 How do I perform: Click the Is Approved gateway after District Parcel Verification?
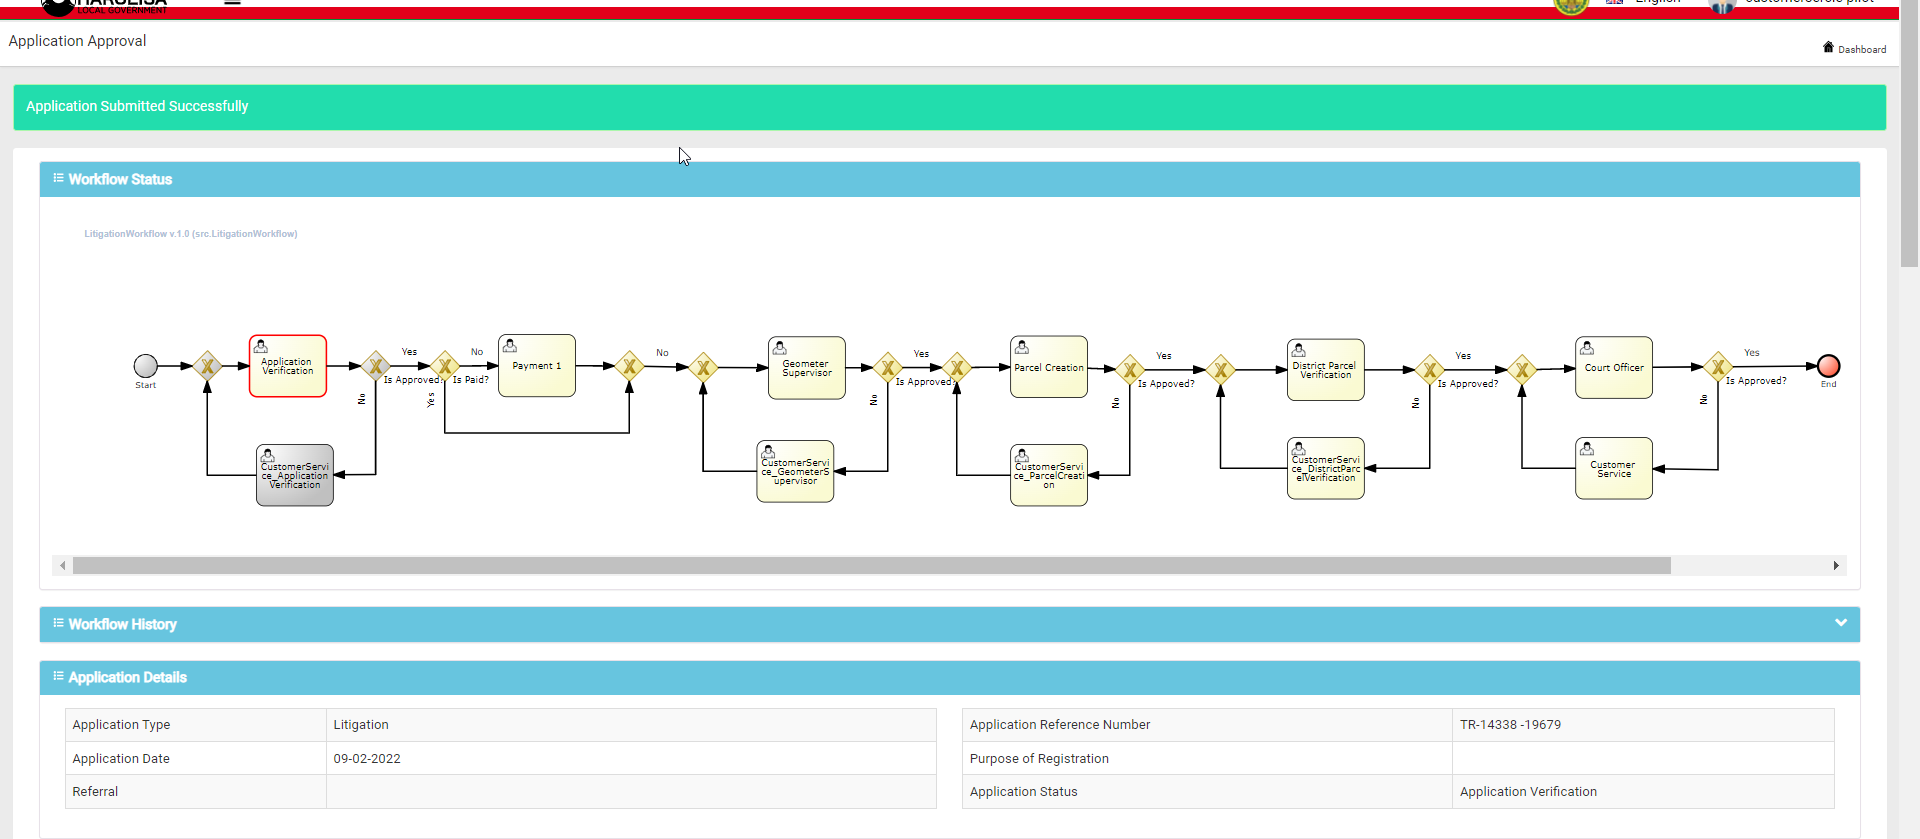[1430, 370]
